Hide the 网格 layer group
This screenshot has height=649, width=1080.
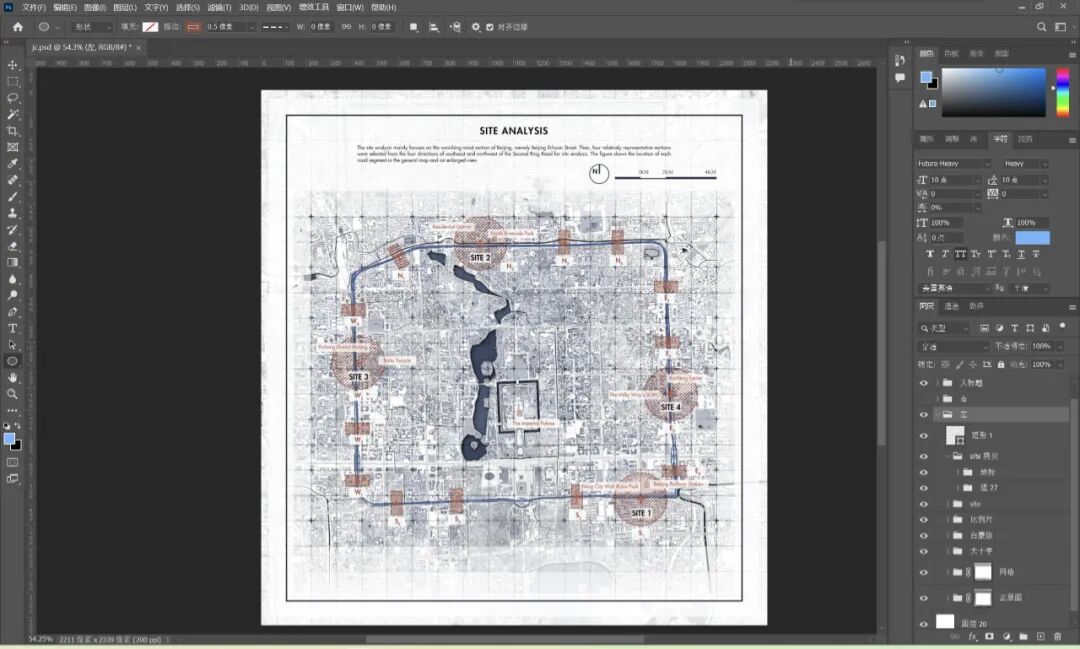[x=924, y=572]
